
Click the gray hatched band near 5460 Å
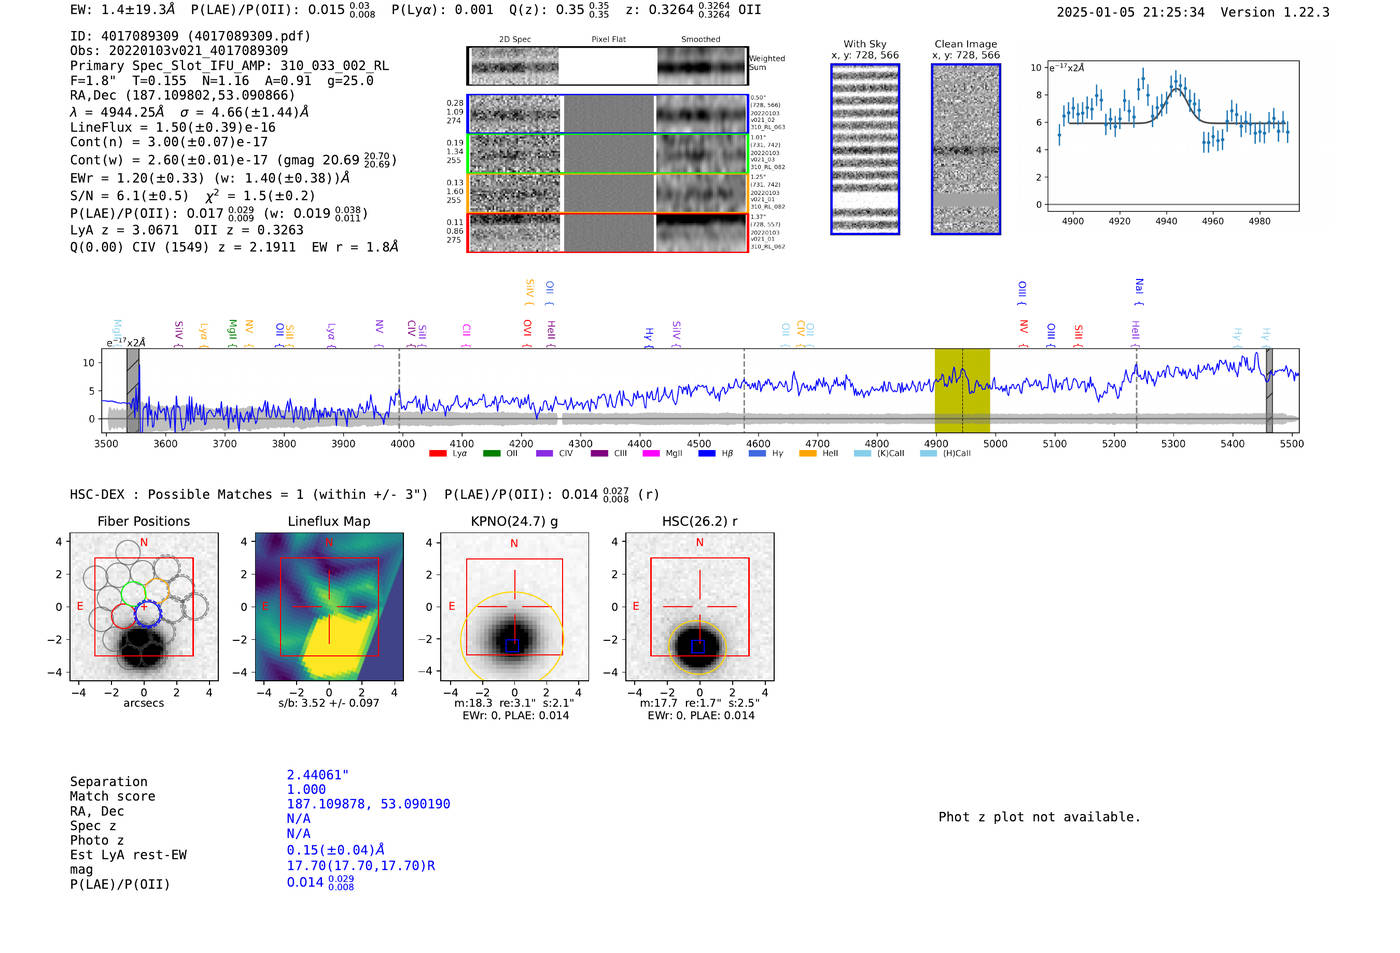tap(1269, 391)
